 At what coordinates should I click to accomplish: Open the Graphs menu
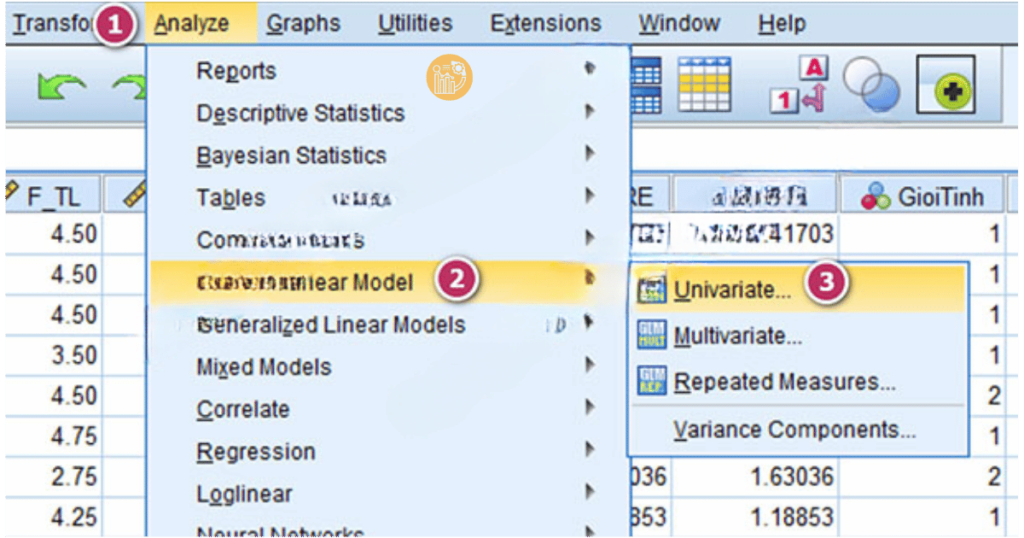304,23
